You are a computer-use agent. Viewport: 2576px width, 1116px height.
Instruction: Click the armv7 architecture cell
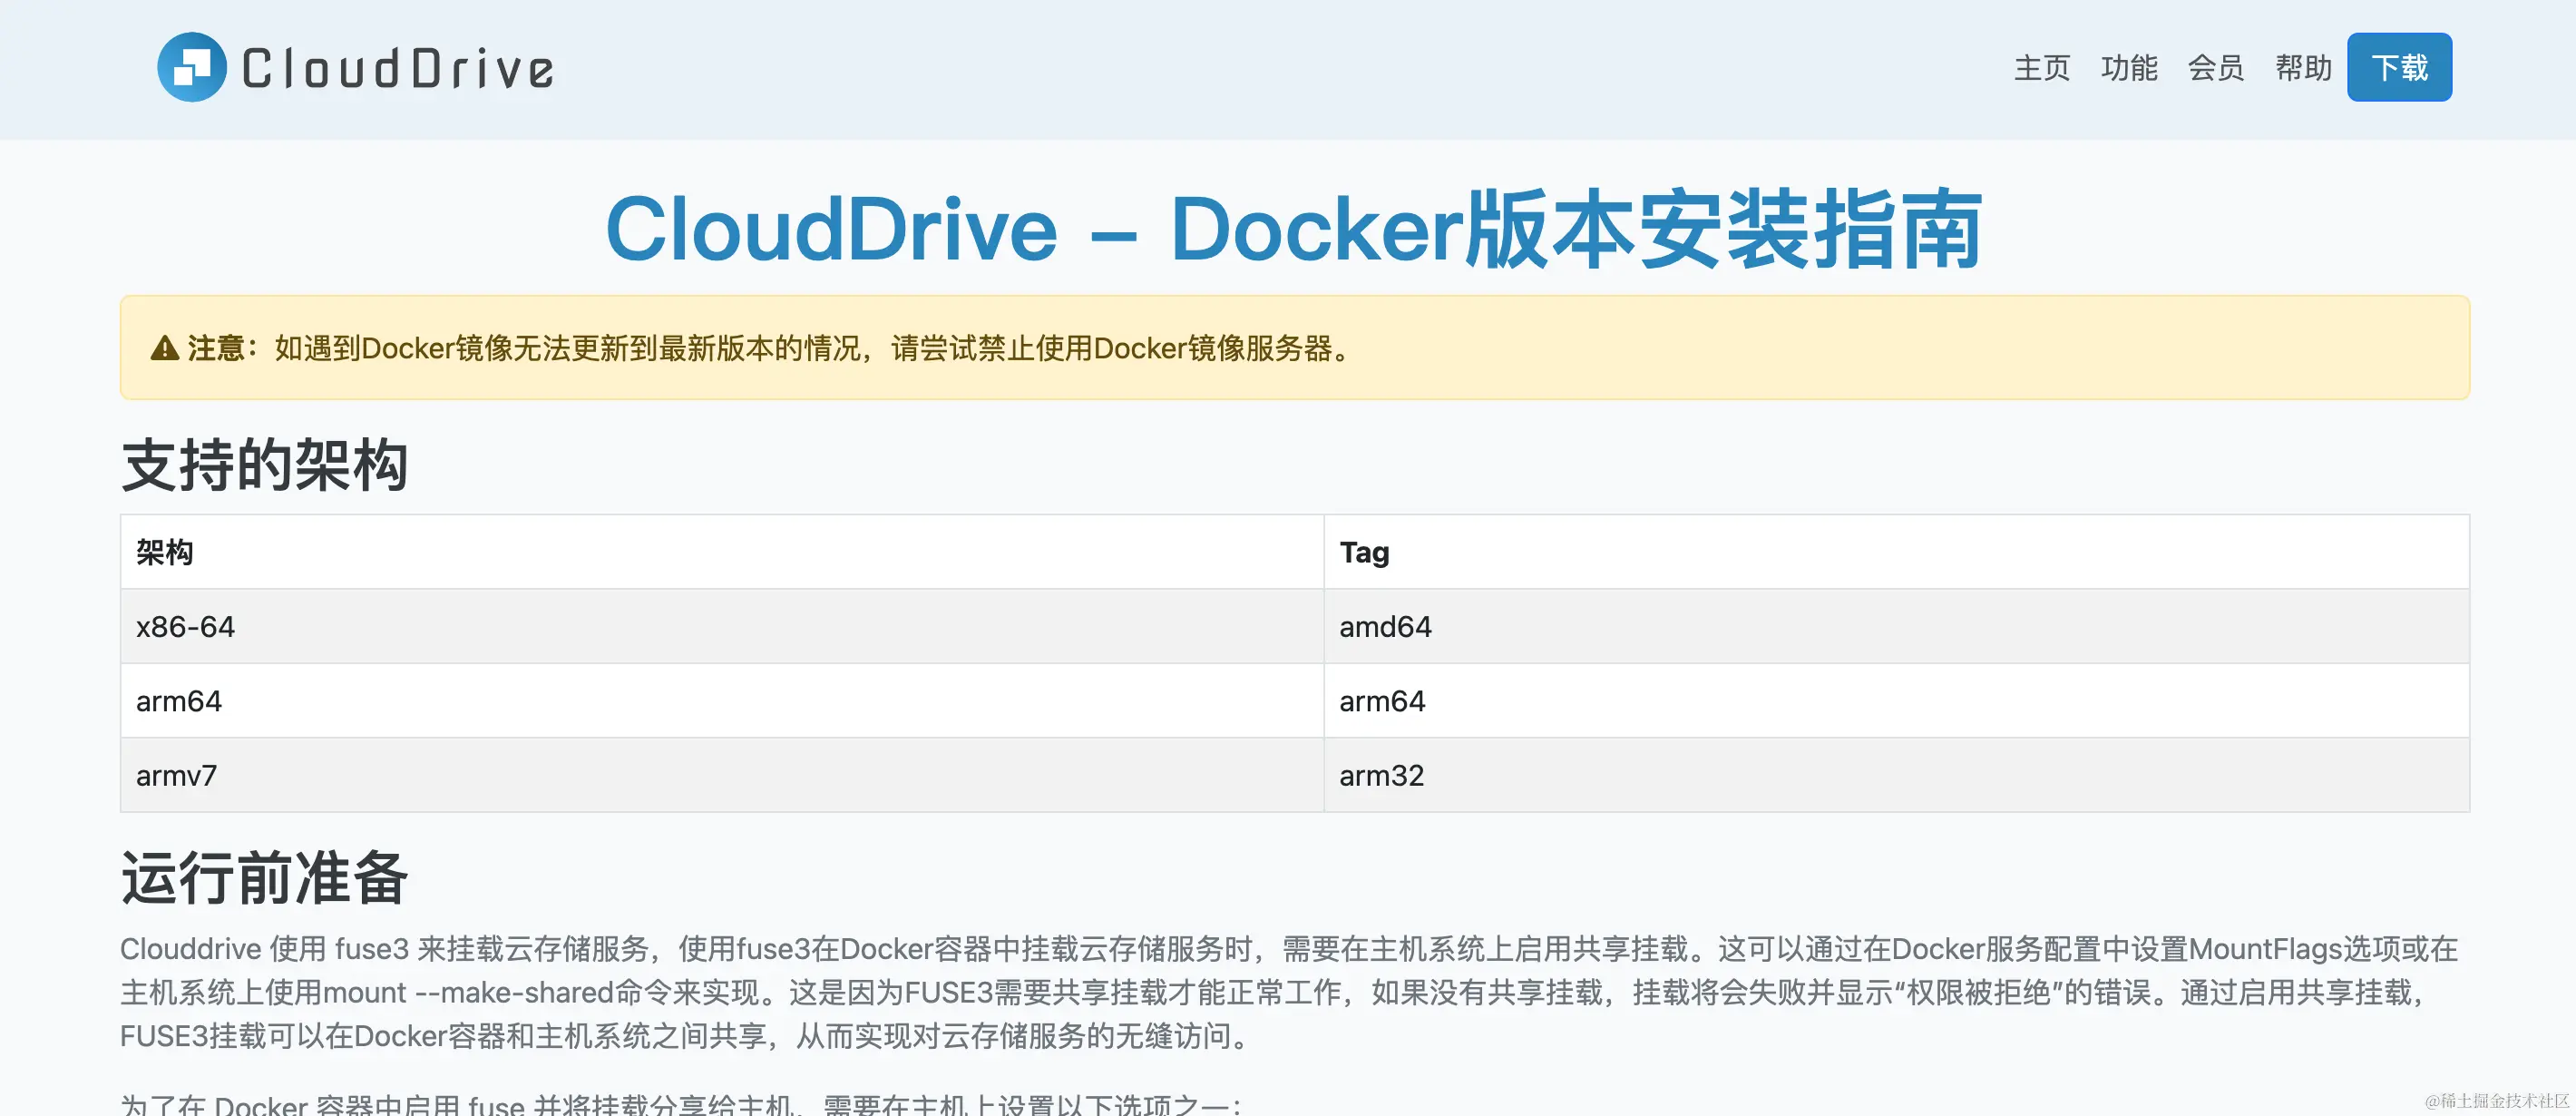tap(177, 775)
